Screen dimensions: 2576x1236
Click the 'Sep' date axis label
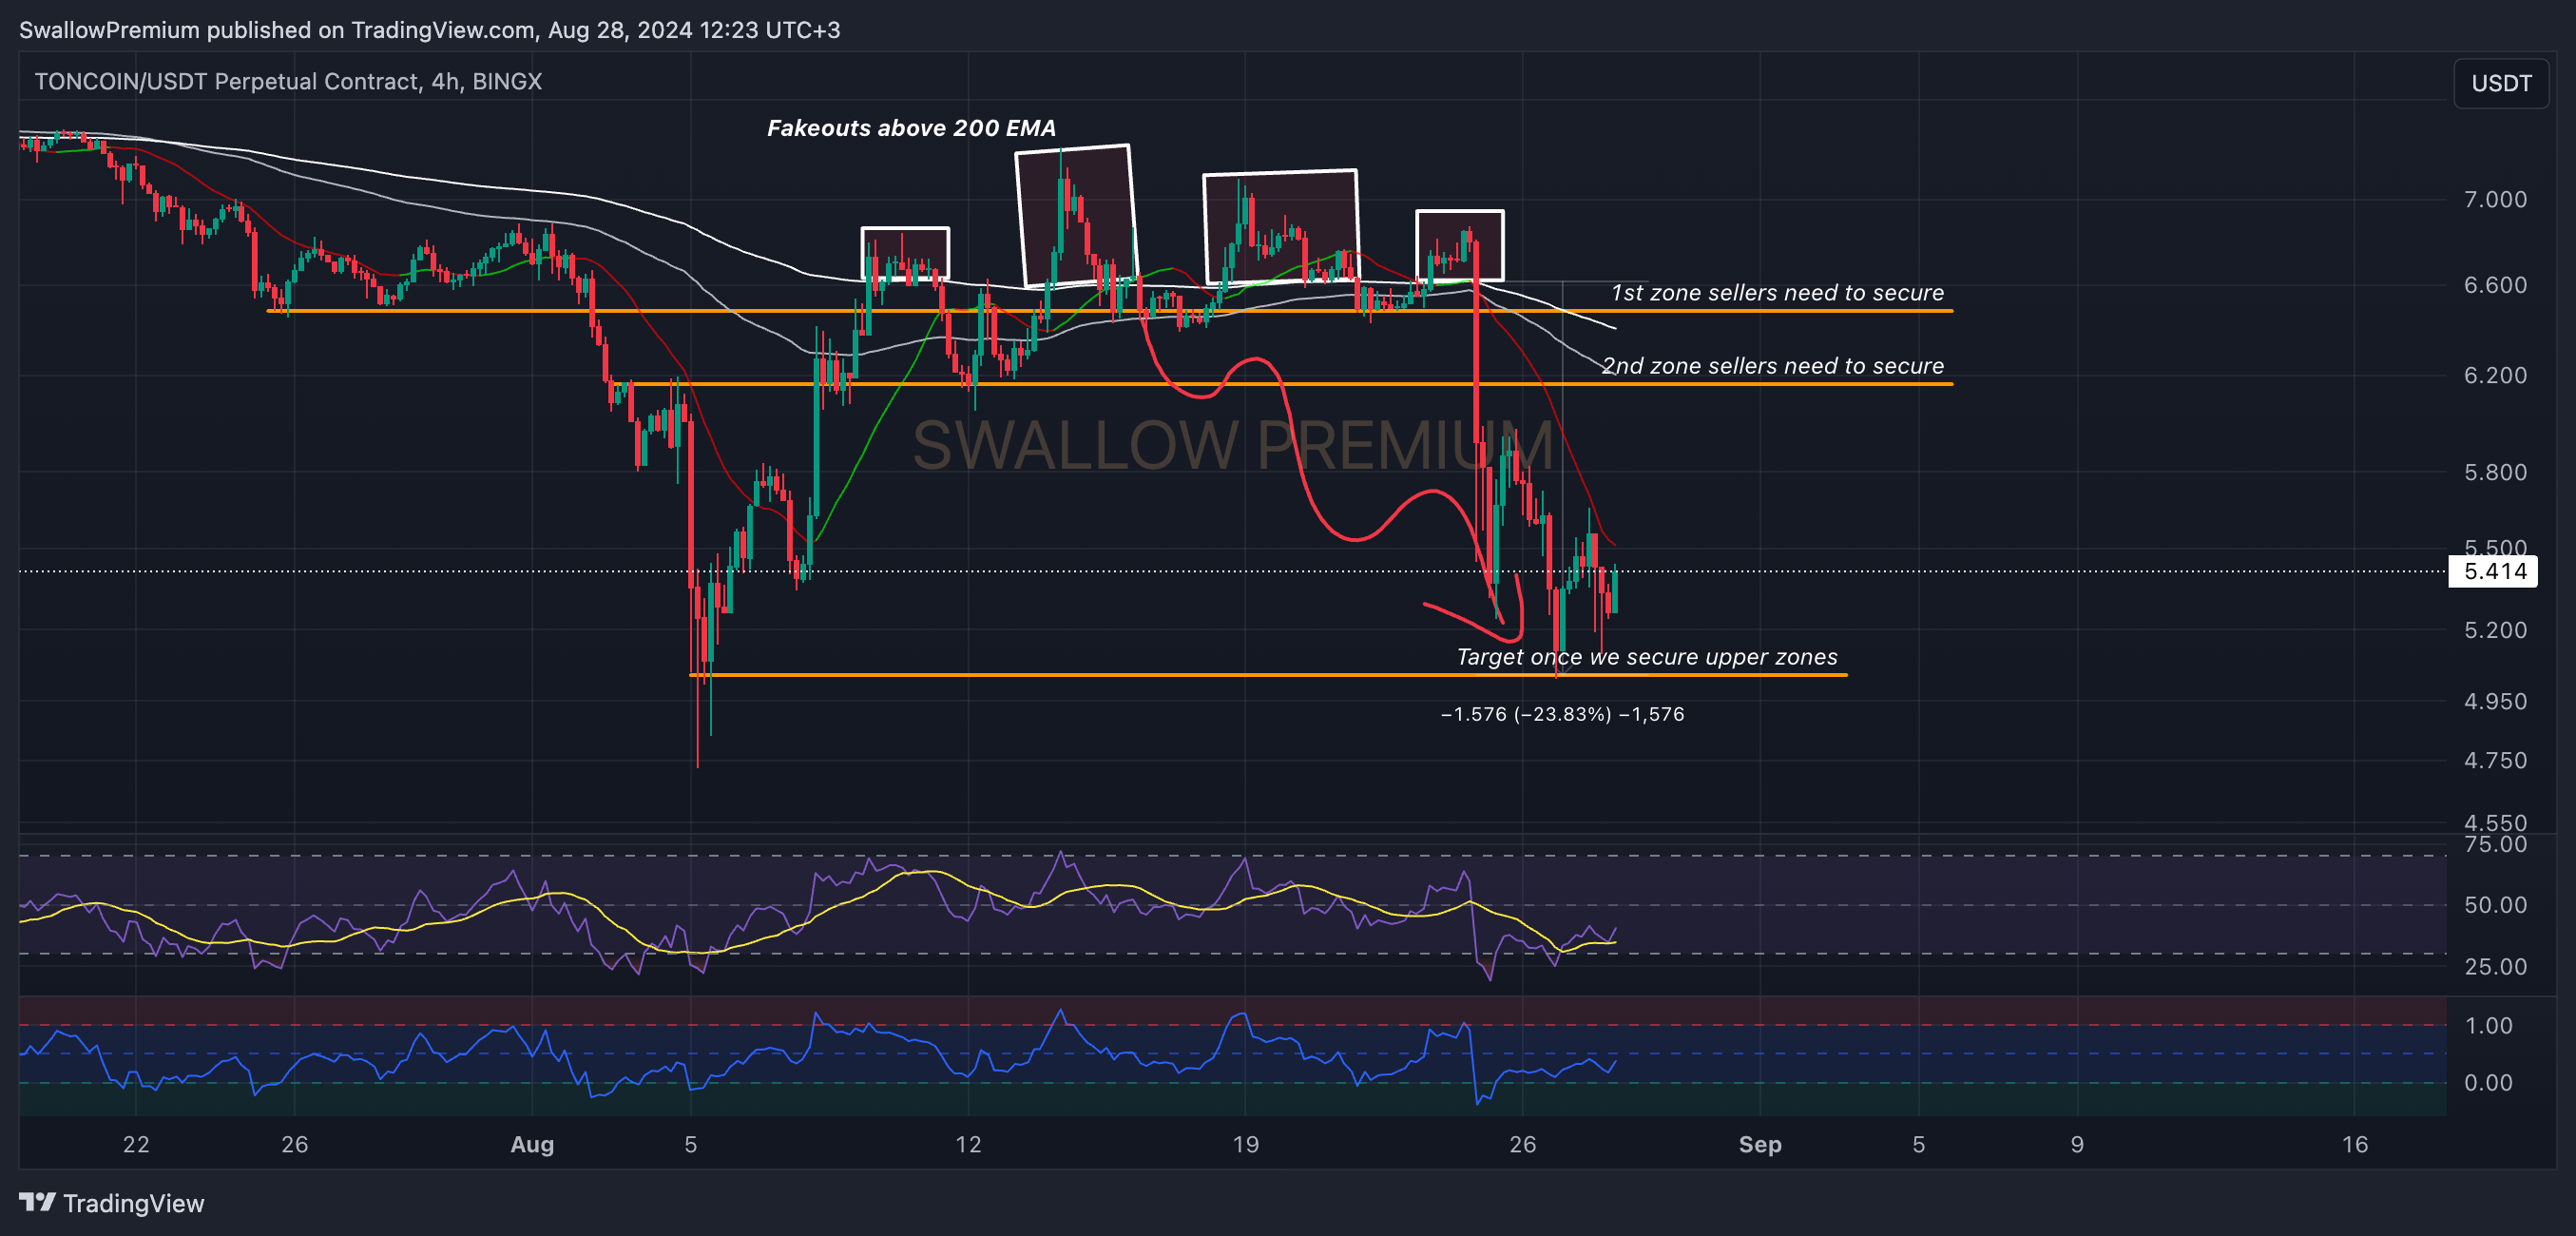(1760, 1145)
